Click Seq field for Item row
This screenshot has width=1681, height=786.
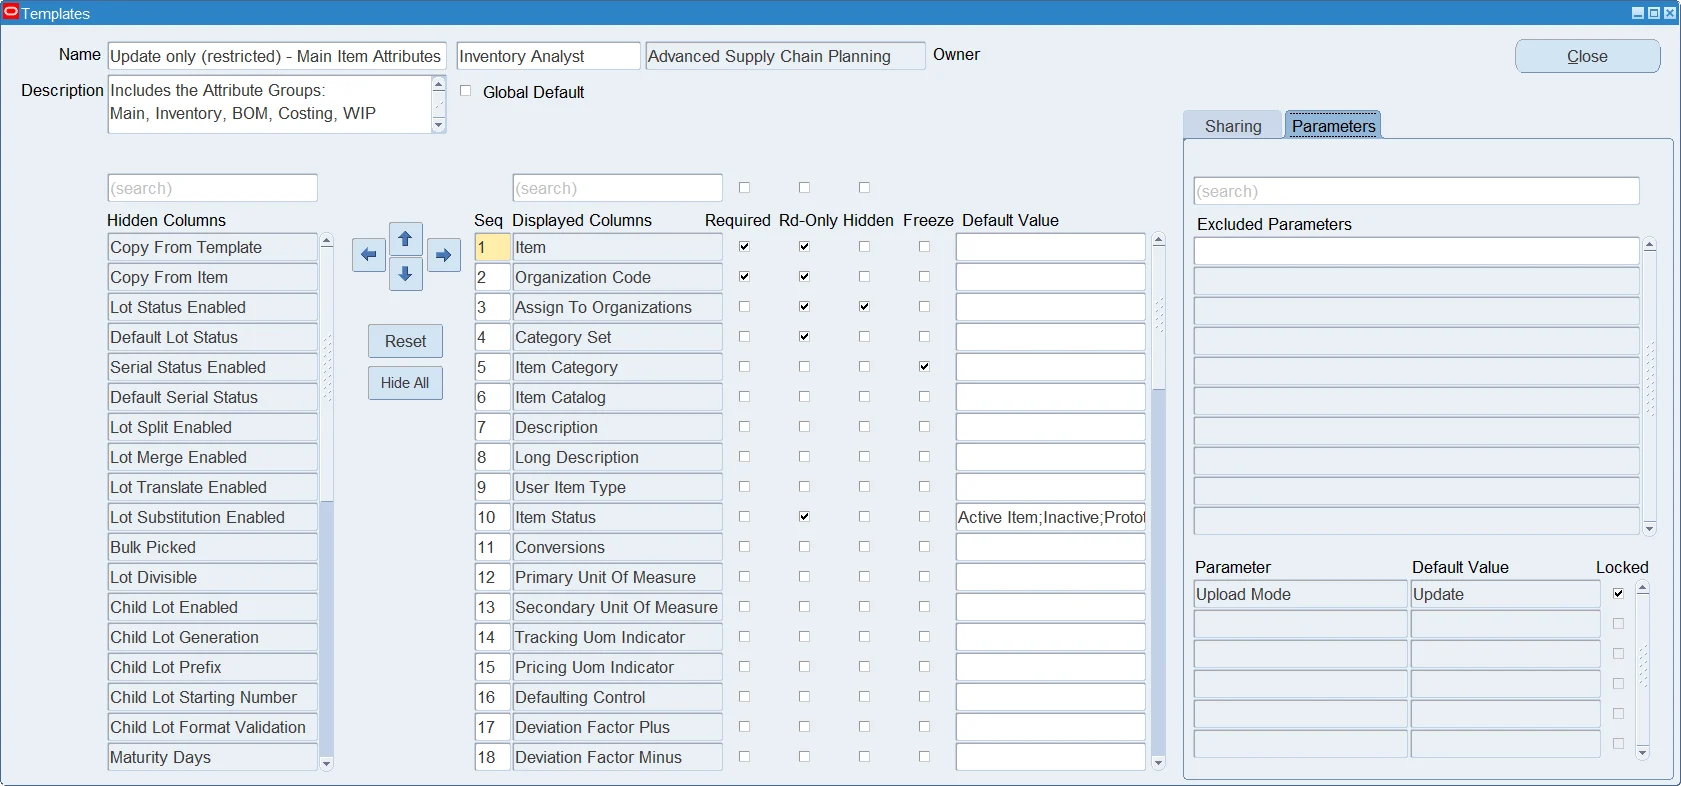click(492, 247)
